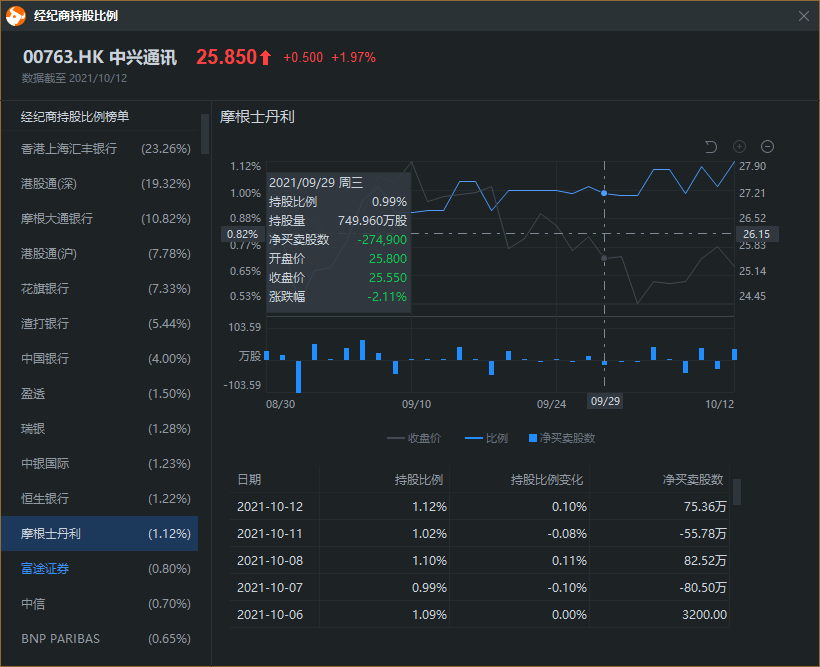Click the reset chart view arrow icon
This screenshot has height=667, width=820.
click(x=711, y=147)
